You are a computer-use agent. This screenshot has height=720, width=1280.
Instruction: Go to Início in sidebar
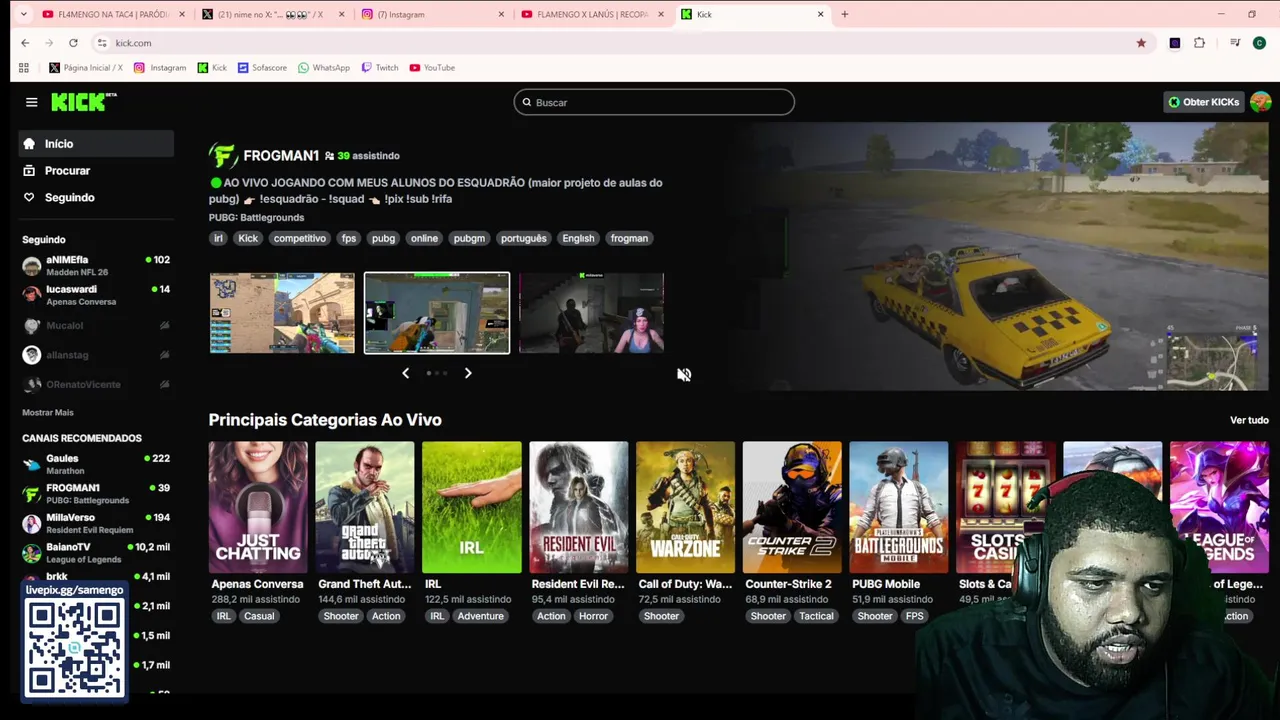pyautogui.click(x=96, y=144)
